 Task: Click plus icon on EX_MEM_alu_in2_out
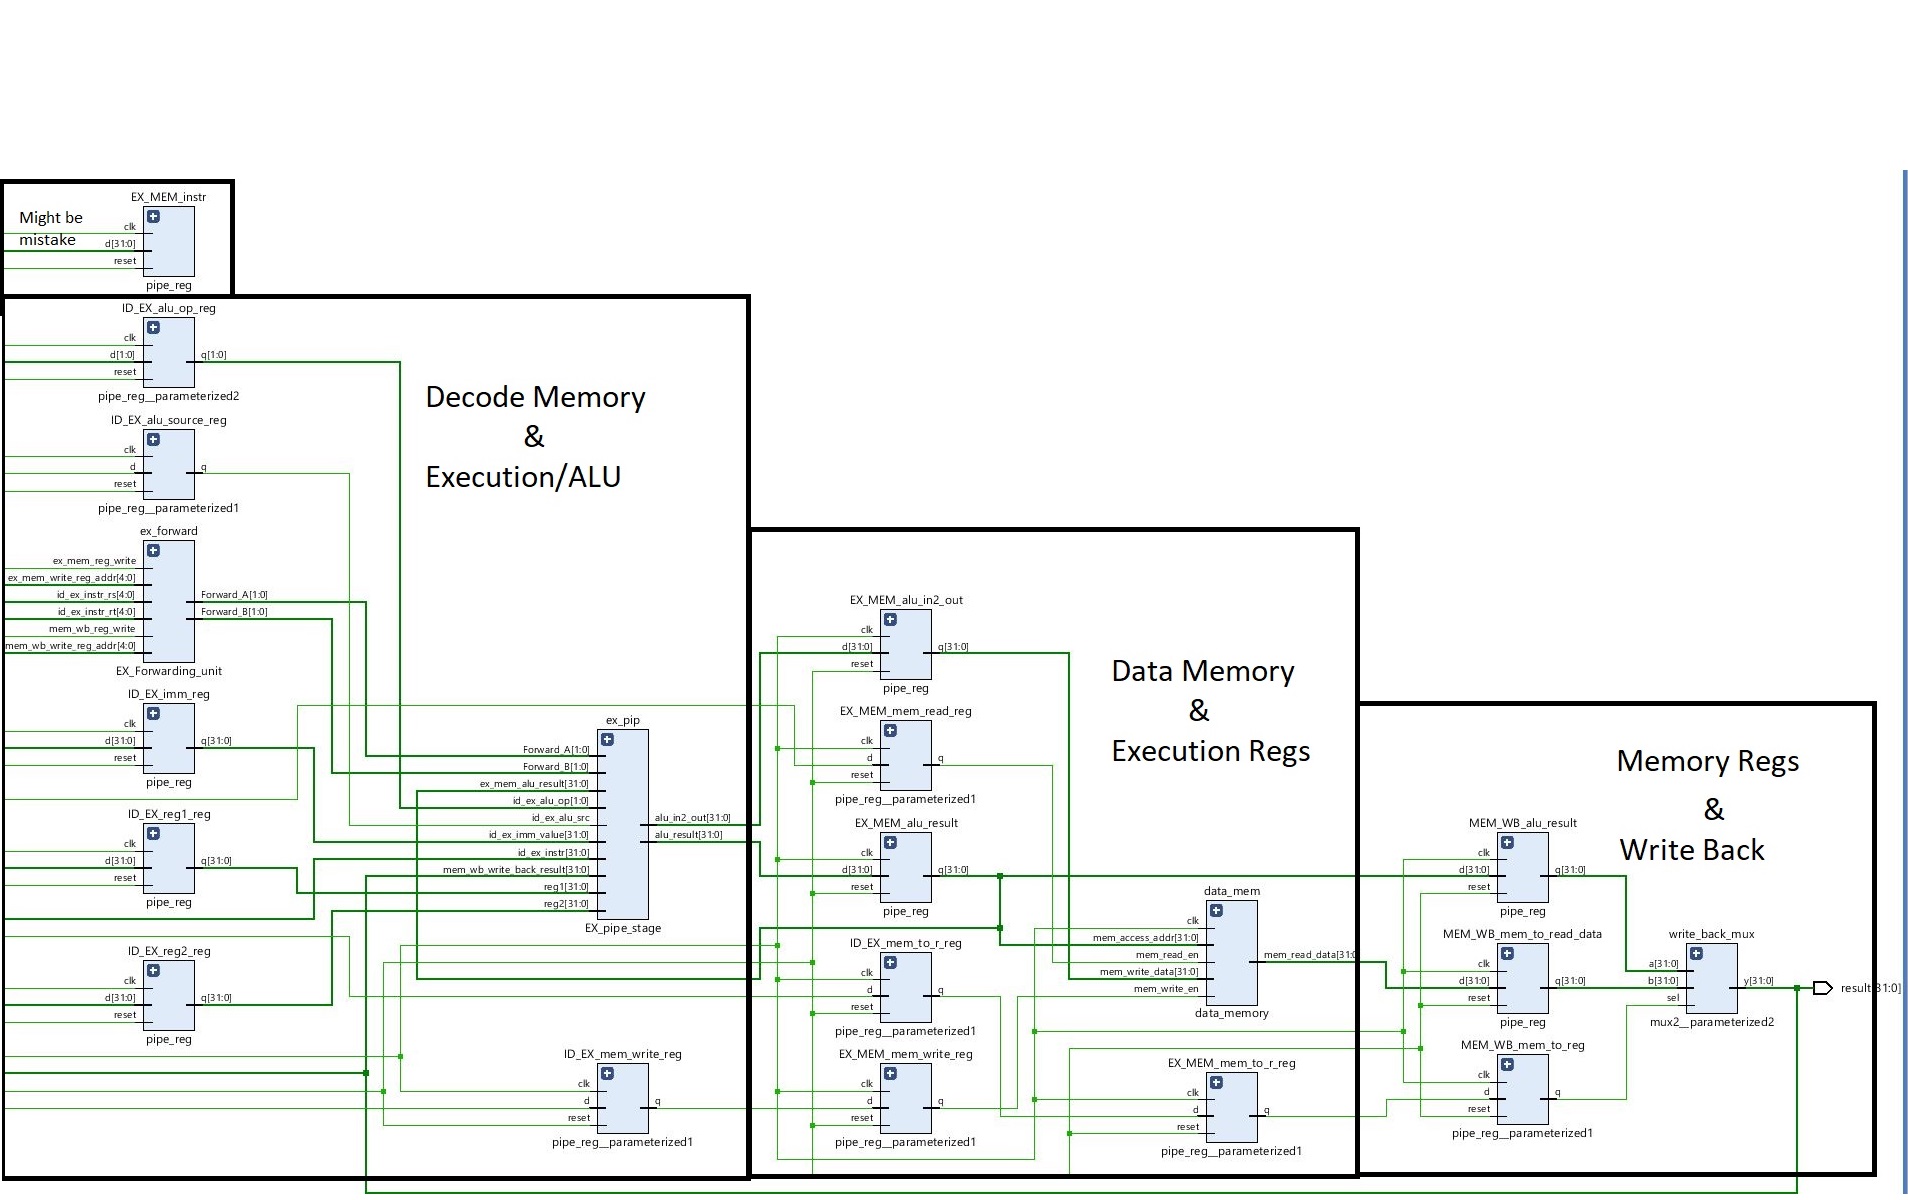[x=890, y=619]
